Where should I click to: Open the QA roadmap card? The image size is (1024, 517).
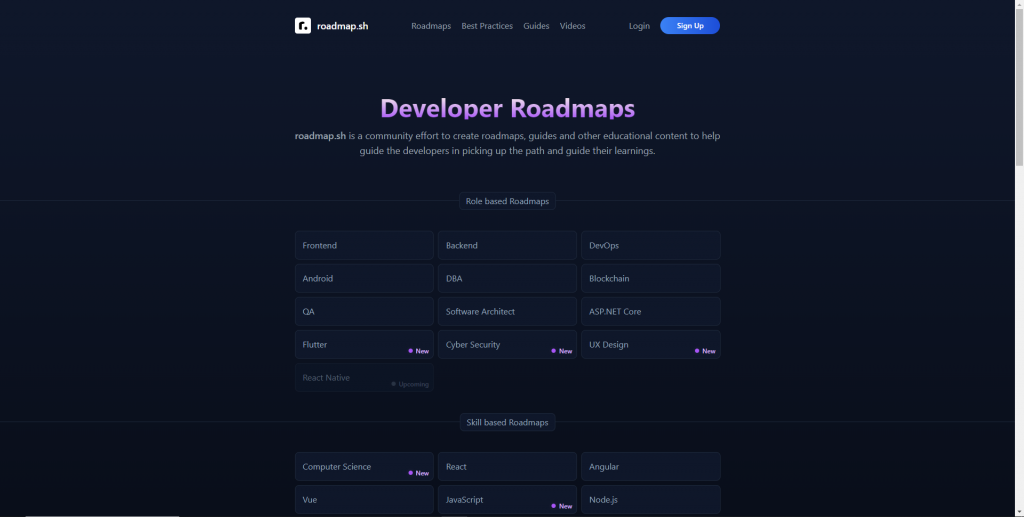click(x=364, y=311)
